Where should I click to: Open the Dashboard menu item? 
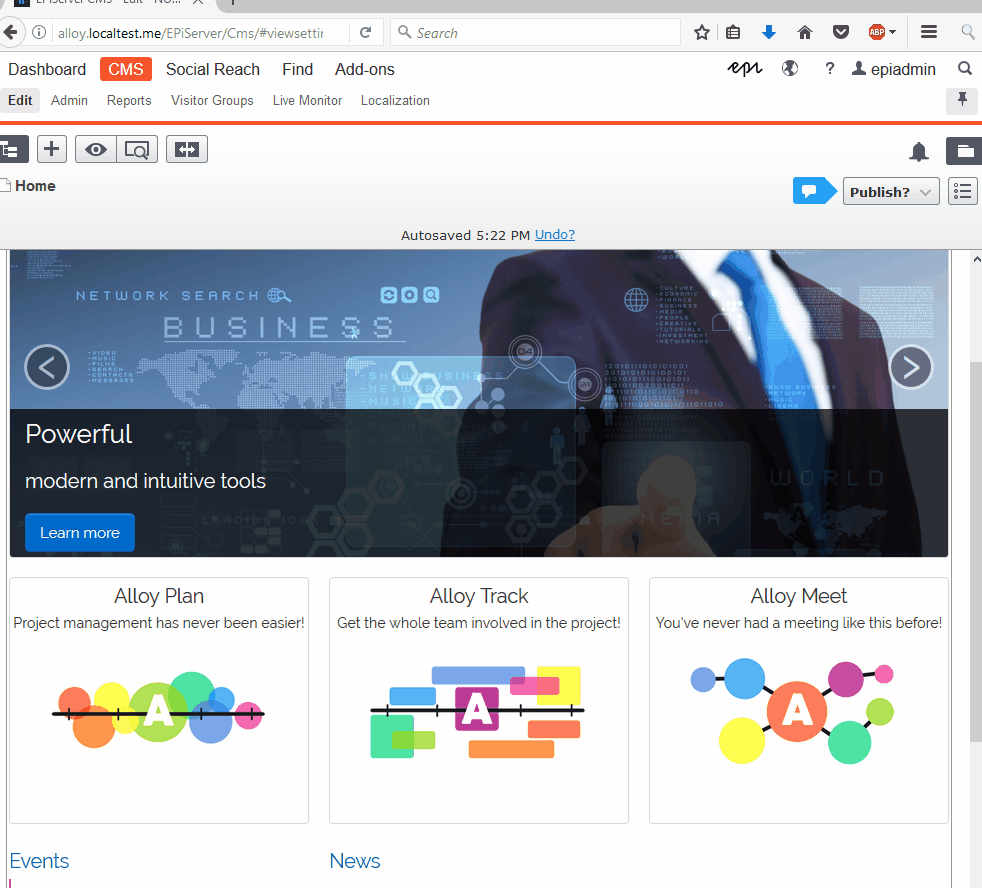tap(47, 70)
